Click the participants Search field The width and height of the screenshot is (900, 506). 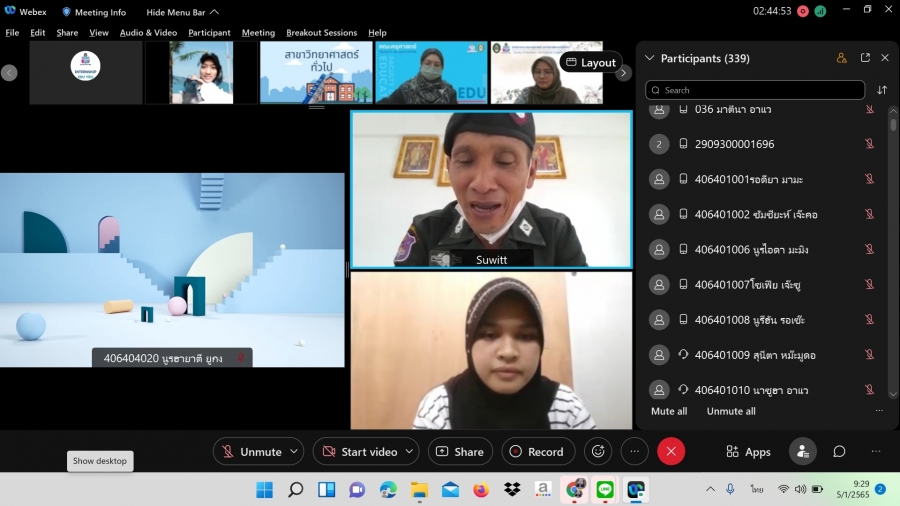click(x=755, y=90)
